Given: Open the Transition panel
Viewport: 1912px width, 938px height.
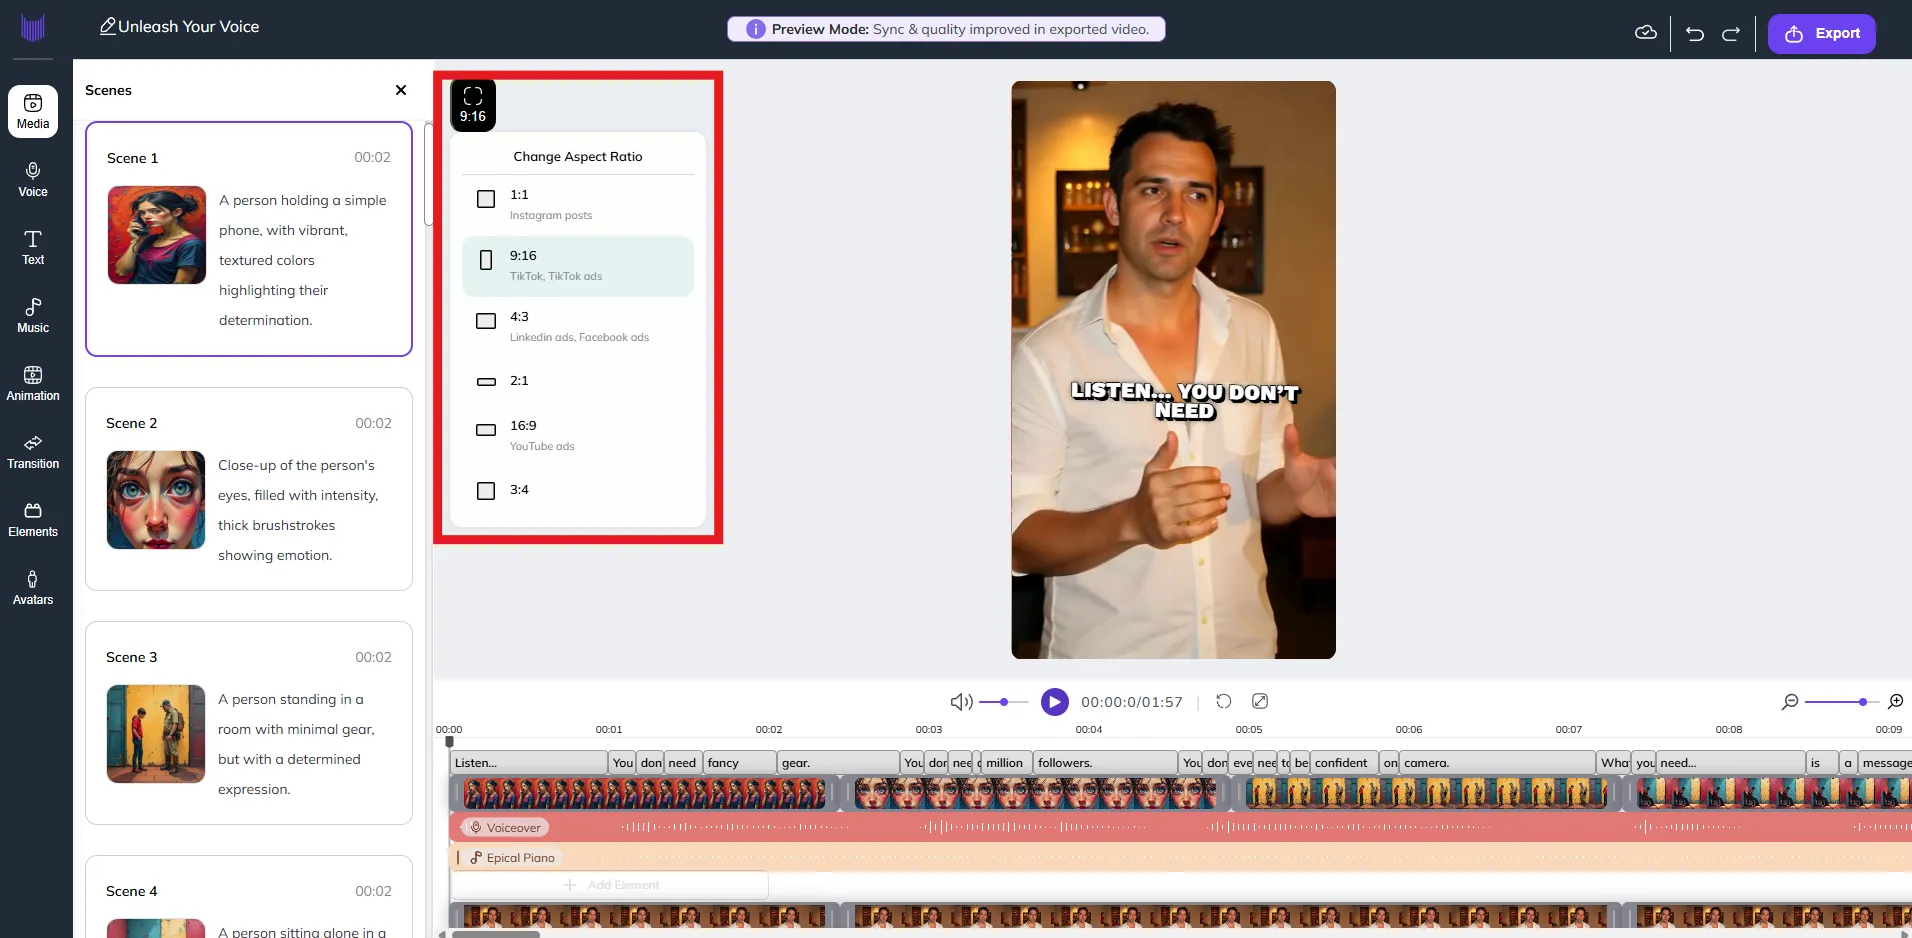Looking at the screenshot, I should (33, 451).
